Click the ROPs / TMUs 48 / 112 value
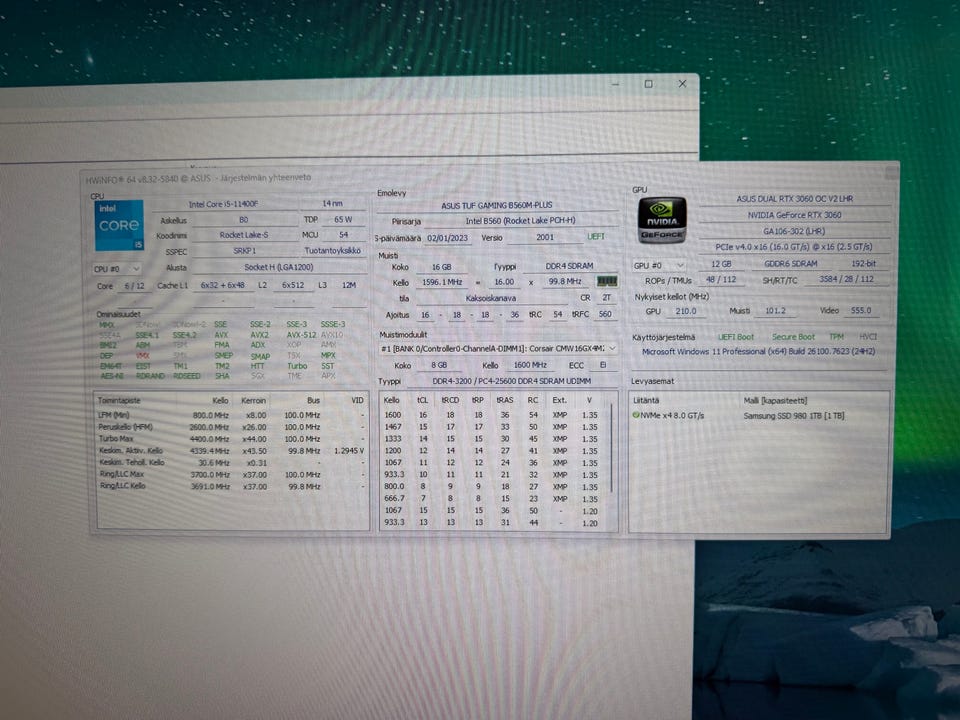 (x=721, y=279)
